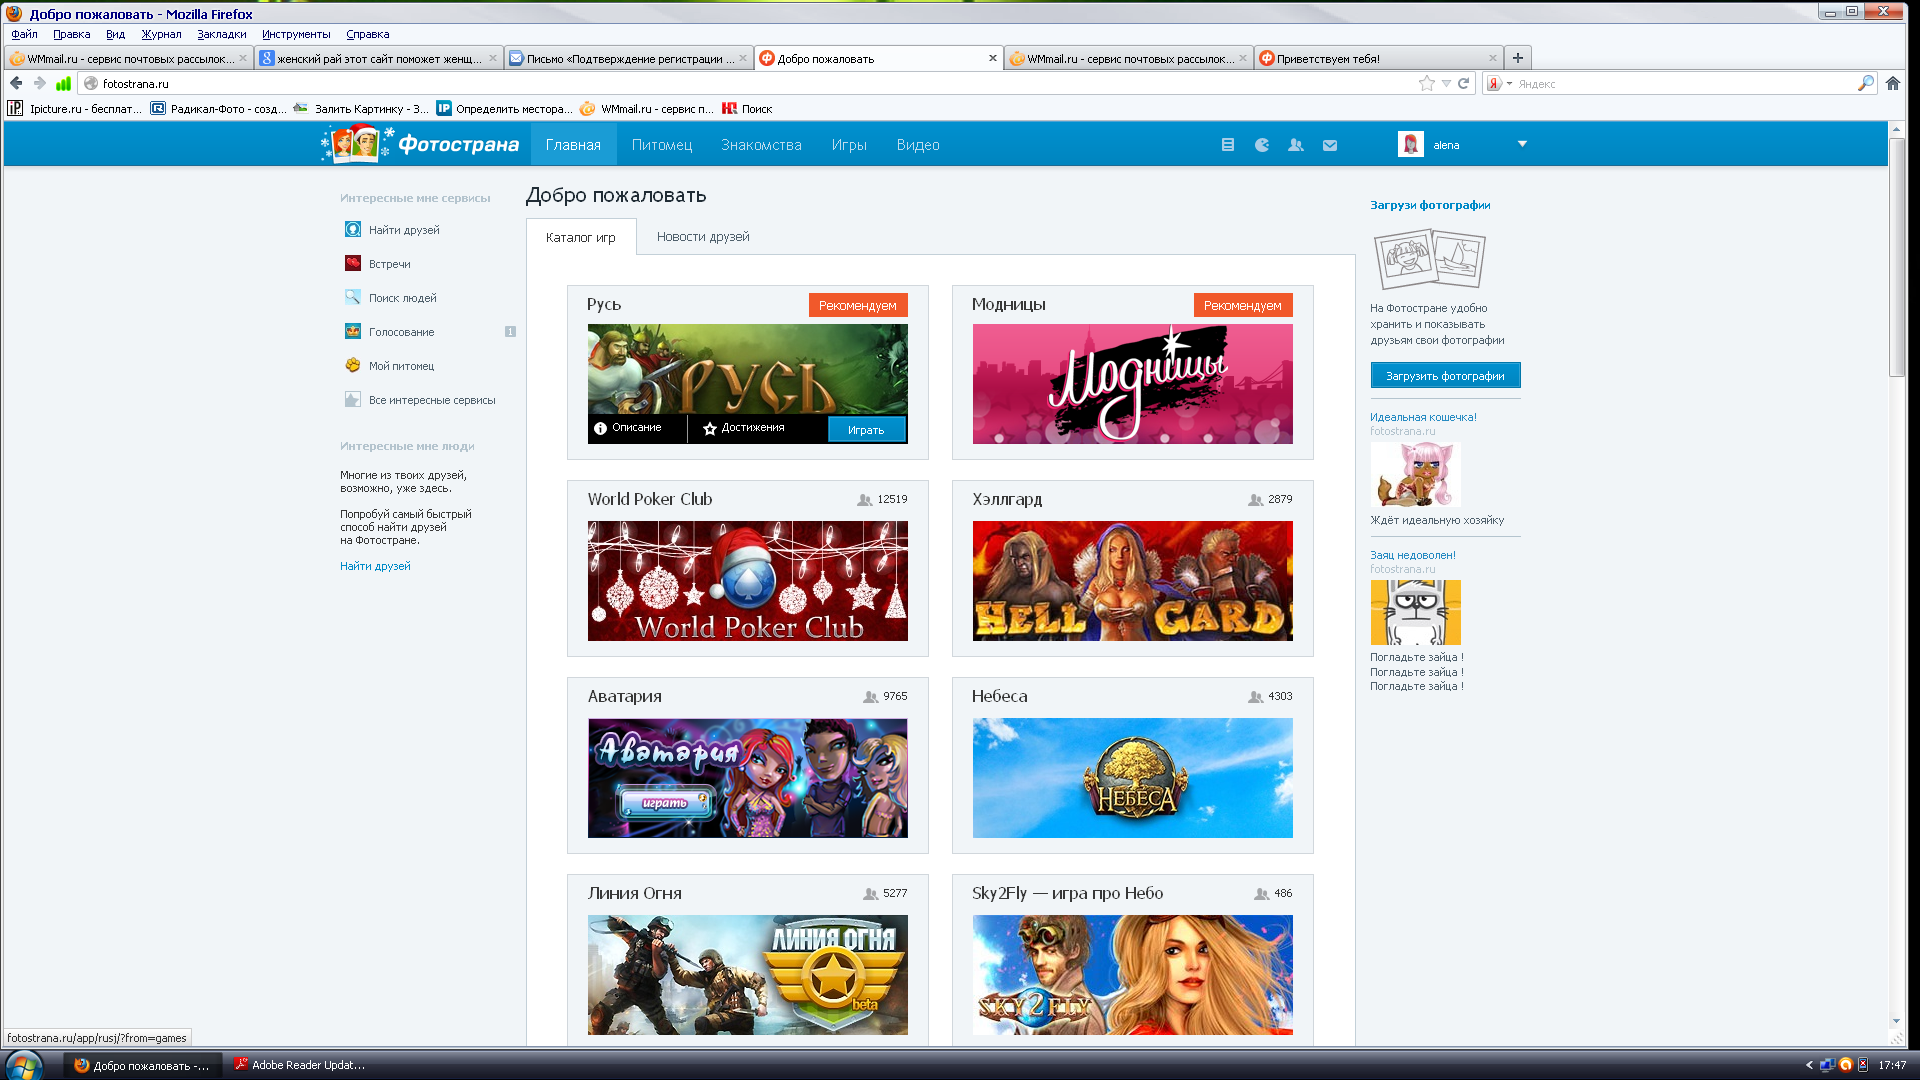Go to Знакомства section

click(x=761, y=145)
